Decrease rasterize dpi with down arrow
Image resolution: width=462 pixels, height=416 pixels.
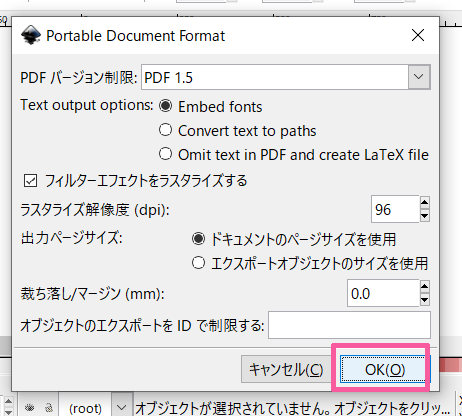point(424,216)
